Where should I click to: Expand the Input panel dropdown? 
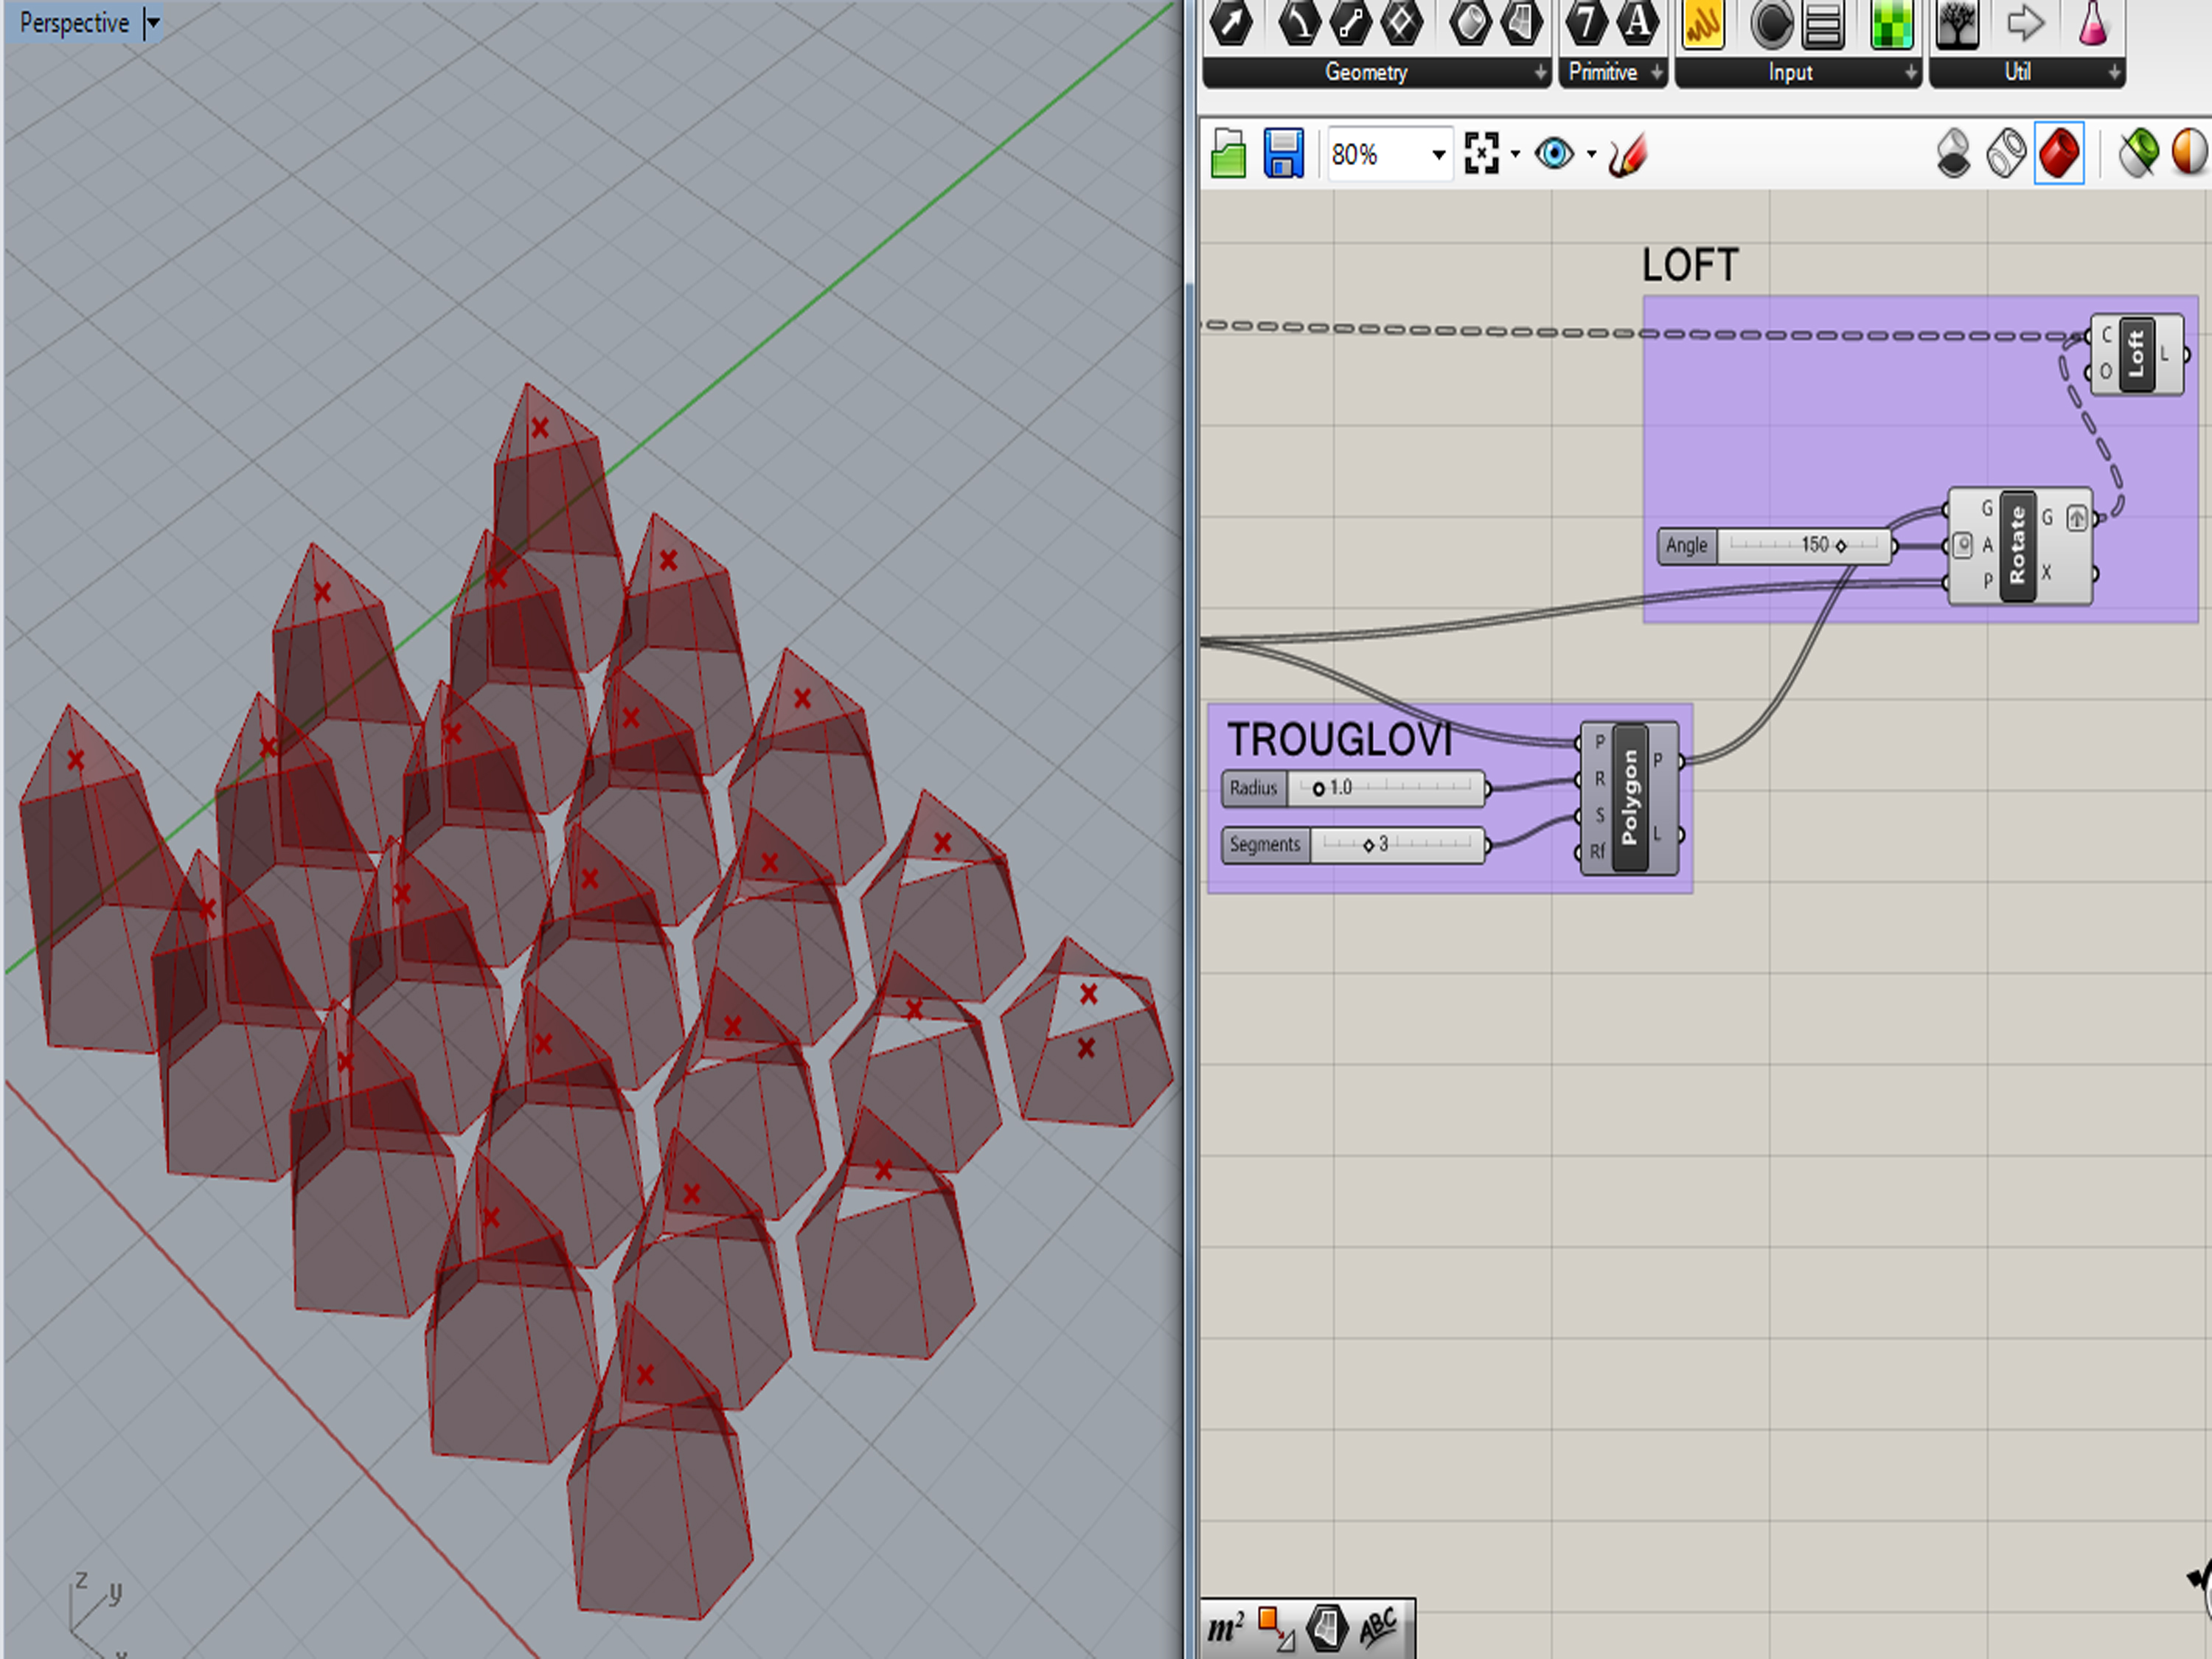1910,72
